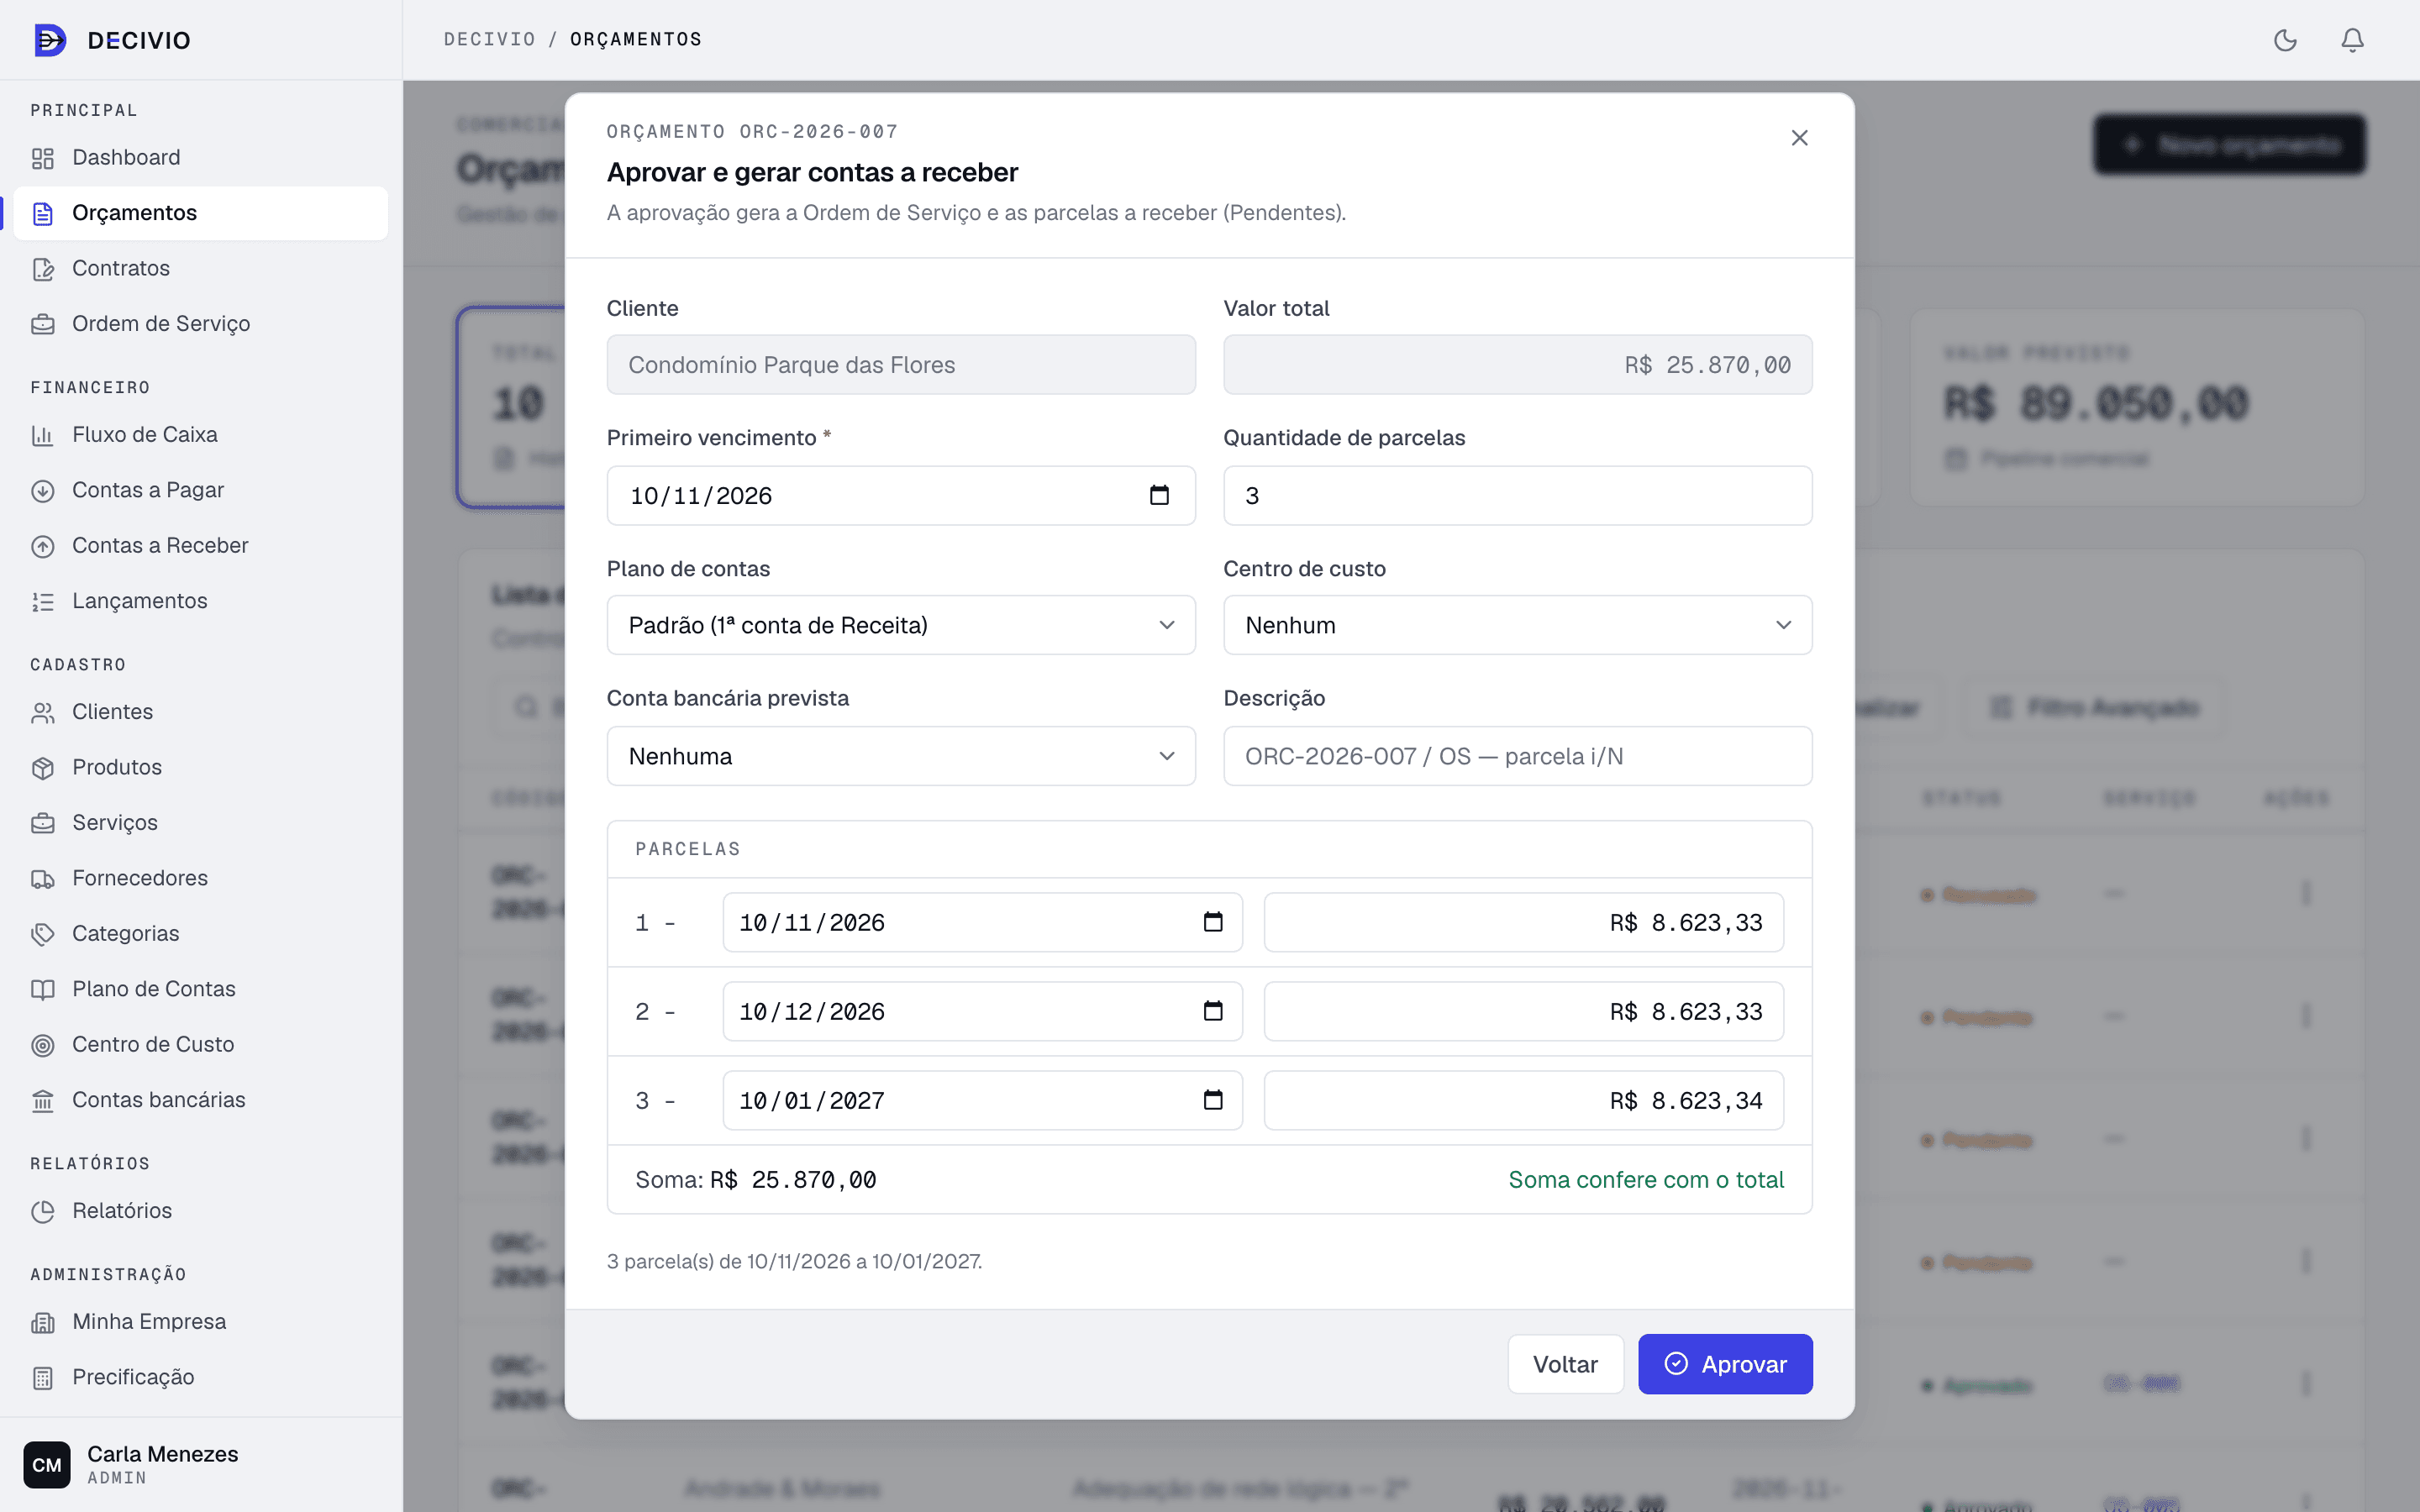Open notifications bell icon

[x=2352, y=40]
